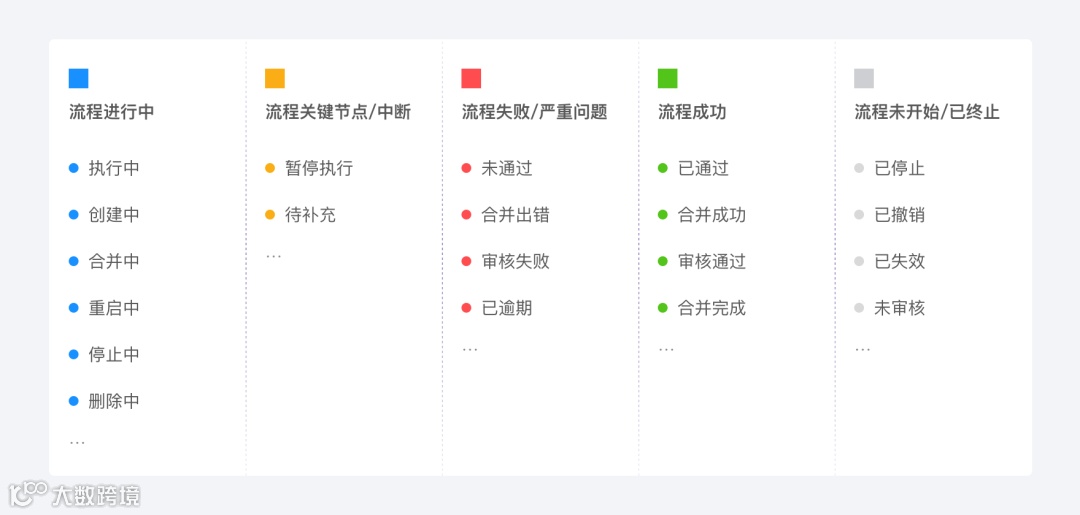The image size is (1080, 515).
Task: Choose the 未审核 status label
Action: (900, 308)
